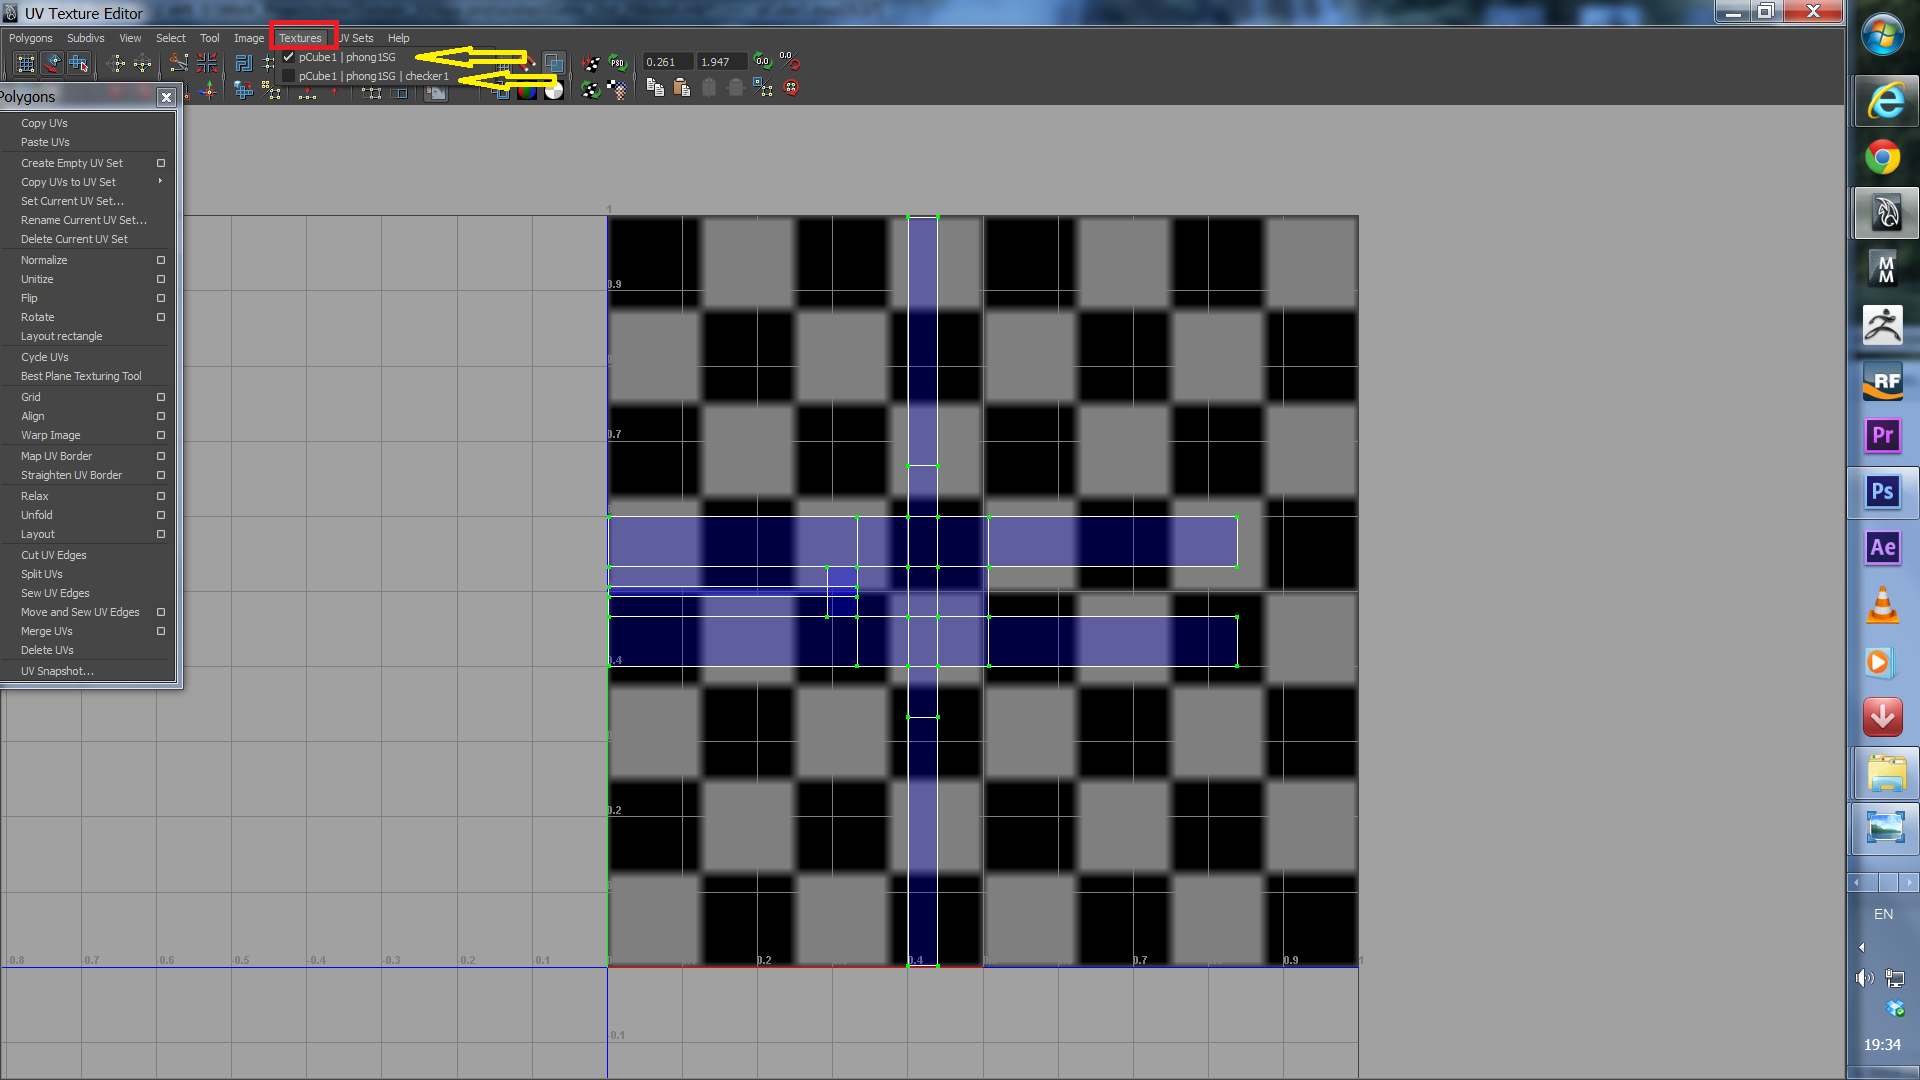Click the alpha channel display icon
The width and height of the screenshot is (1920, 1080).
[x=553, y=91]
